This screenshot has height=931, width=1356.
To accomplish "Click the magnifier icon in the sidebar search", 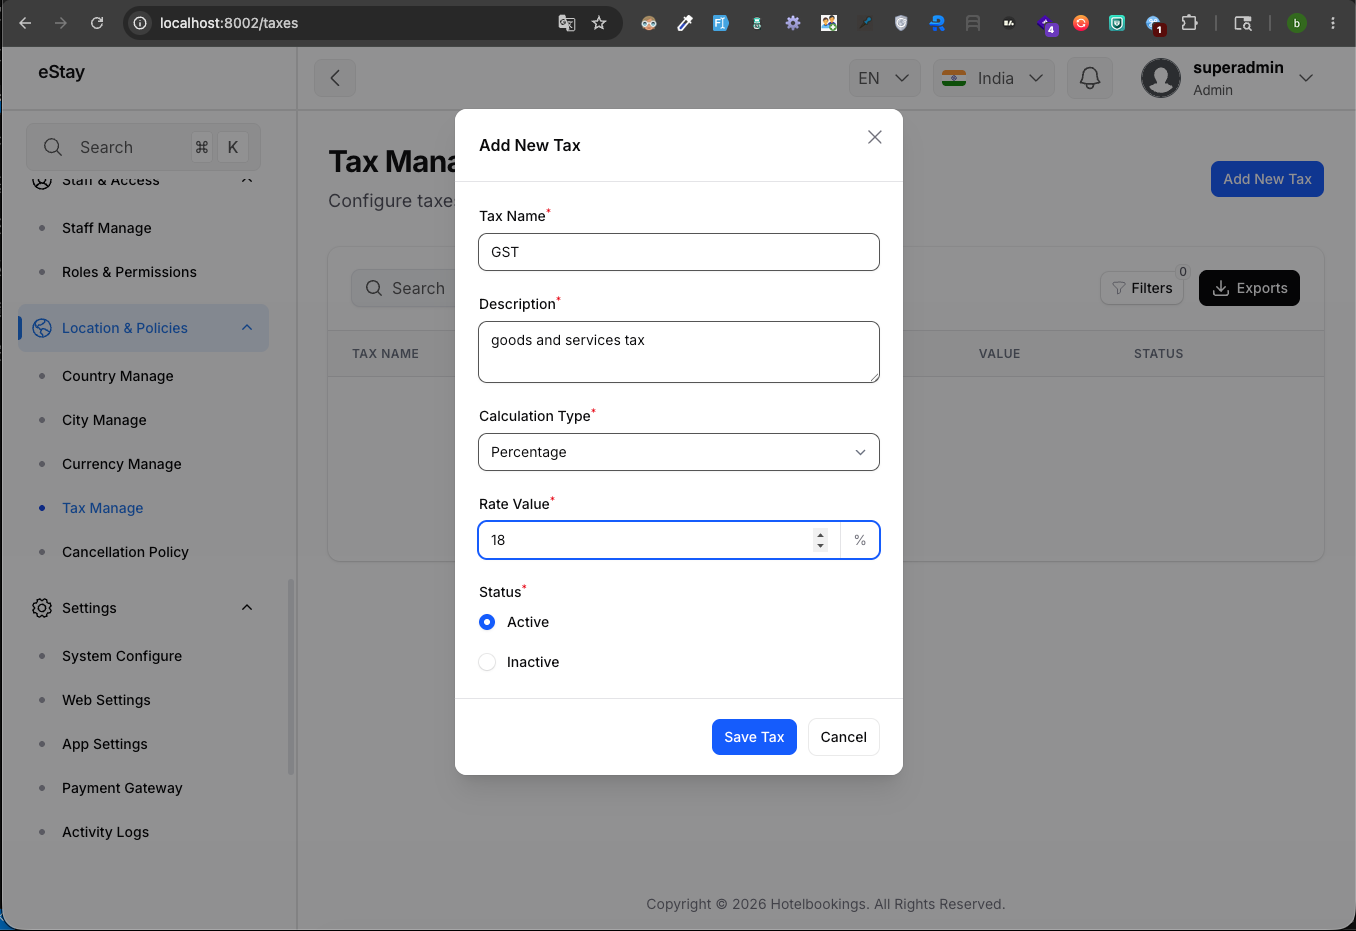I will (53, 147).
